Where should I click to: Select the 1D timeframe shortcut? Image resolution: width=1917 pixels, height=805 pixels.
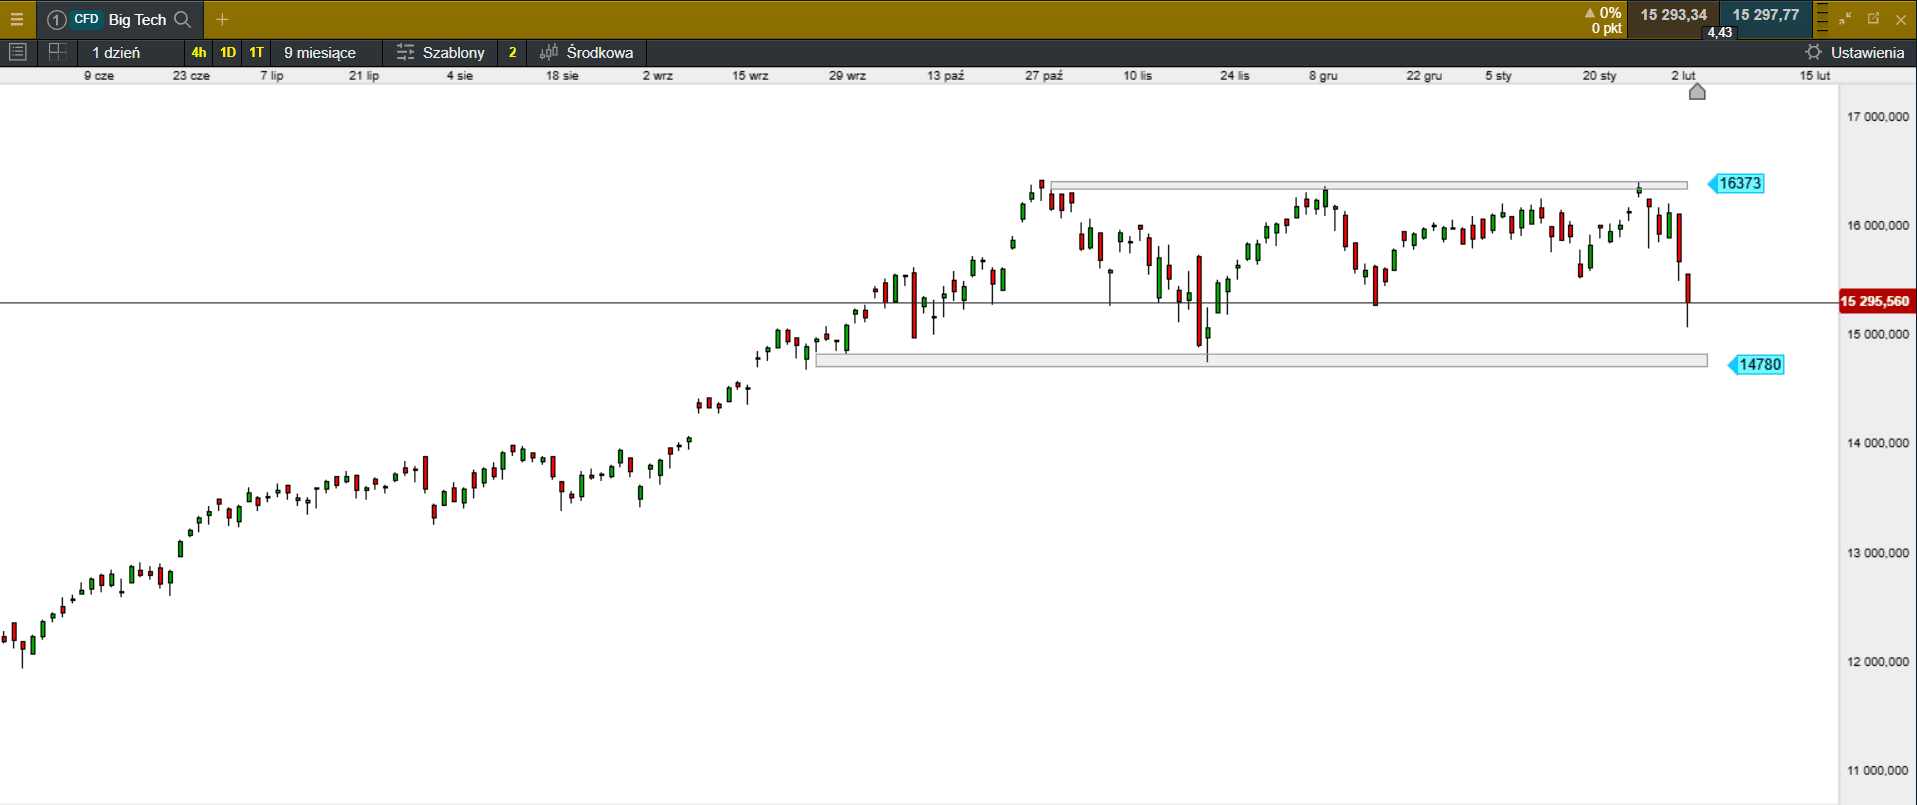(x=228, y=52)
